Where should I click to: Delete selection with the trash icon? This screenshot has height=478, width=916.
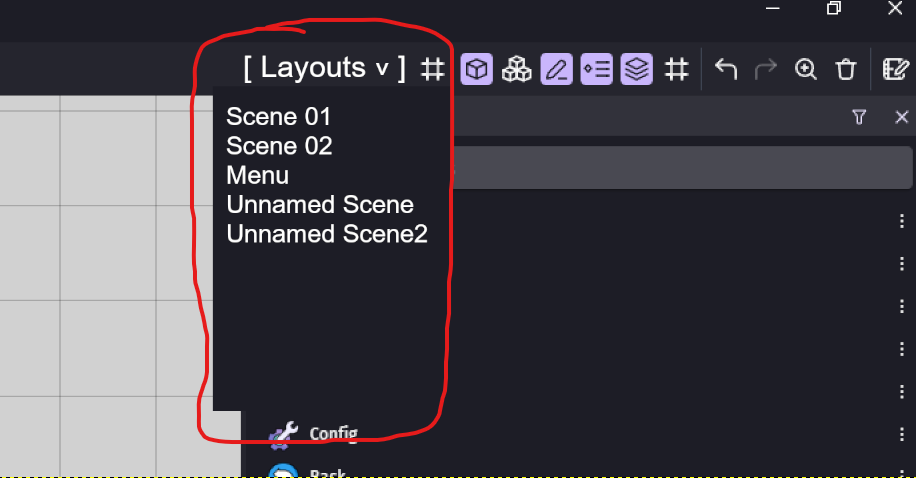click(x=845, y=70)
